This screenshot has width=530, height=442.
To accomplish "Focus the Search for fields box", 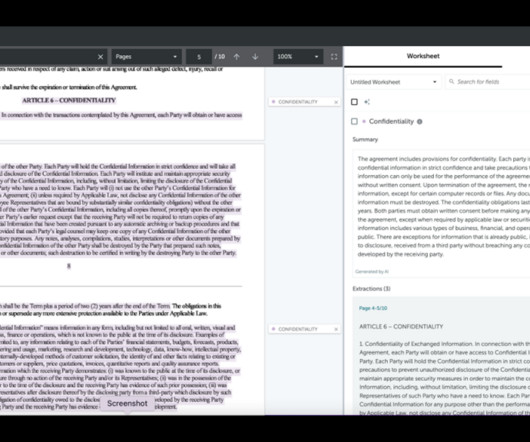I will coord(488,82).
